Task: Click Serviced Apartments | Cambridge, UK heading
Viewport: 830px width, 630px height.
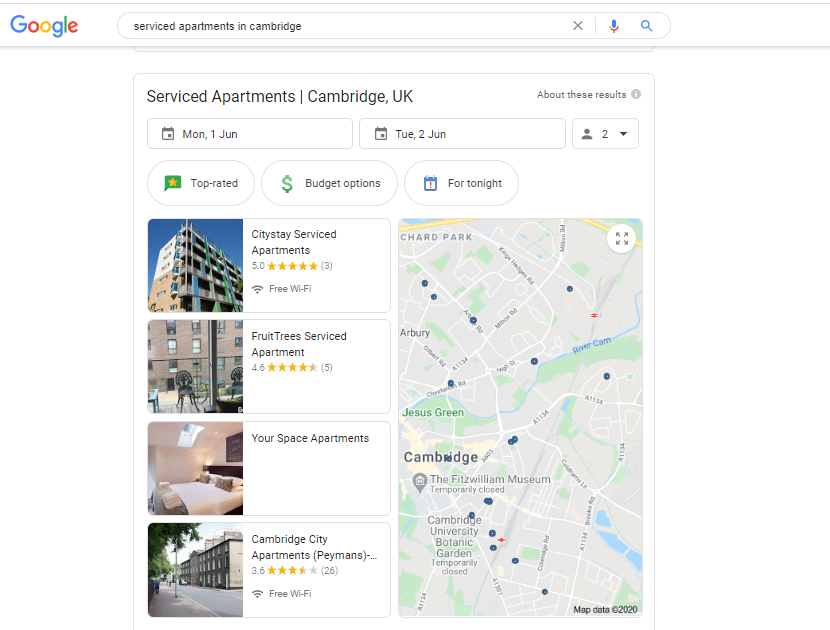Action: pos(279,96)
